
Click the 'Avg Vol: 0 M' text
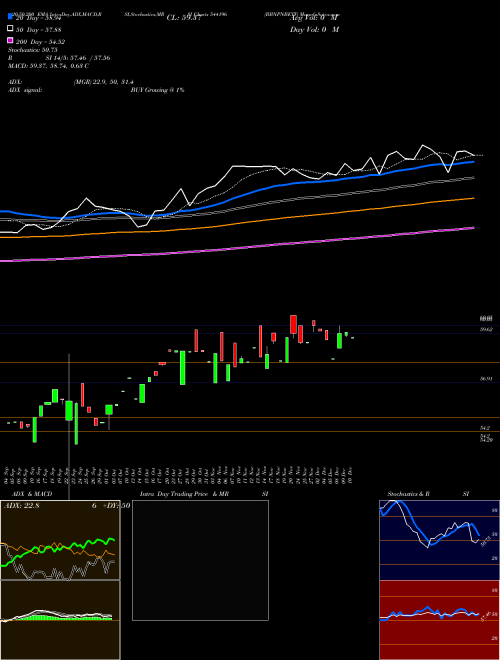314,18
